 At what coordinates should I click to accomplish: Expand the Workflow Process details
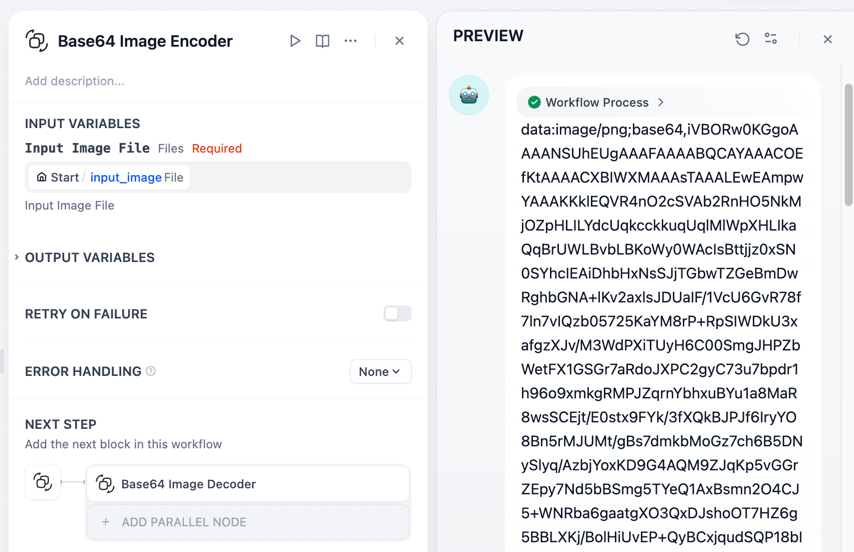pyautogui.click(x=597, y=102)
